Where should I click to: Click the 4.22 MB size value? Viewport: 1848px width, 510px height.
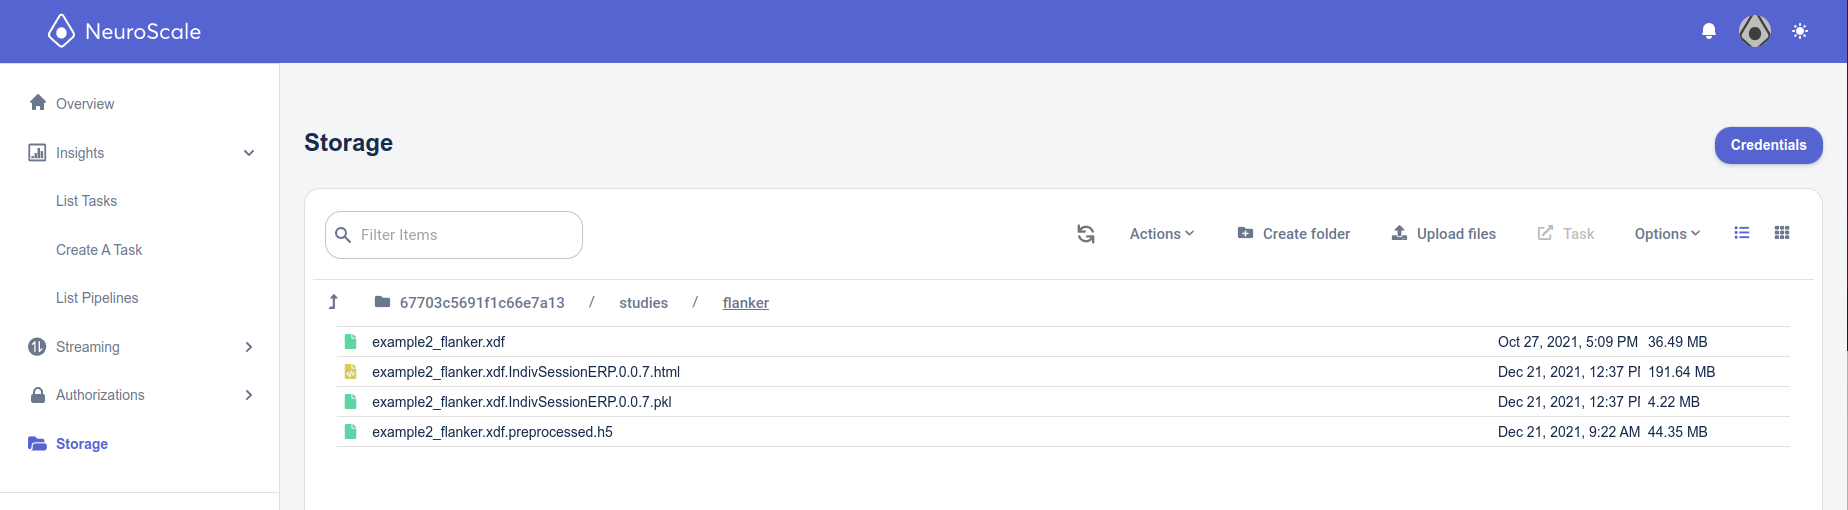[x=1674, y=402]
